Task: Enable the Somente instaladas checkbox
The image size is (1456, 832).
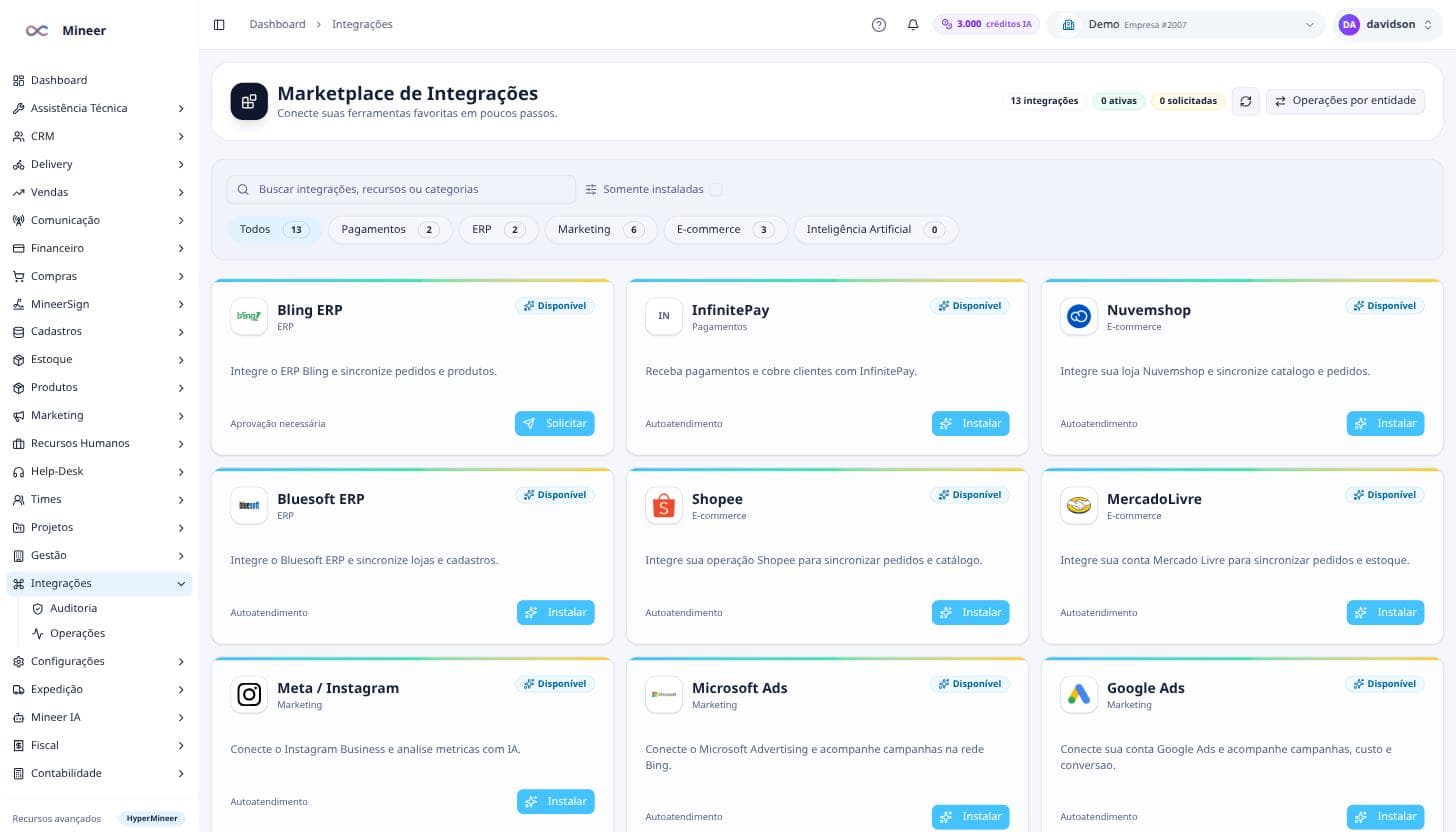Action: (716, 189)
